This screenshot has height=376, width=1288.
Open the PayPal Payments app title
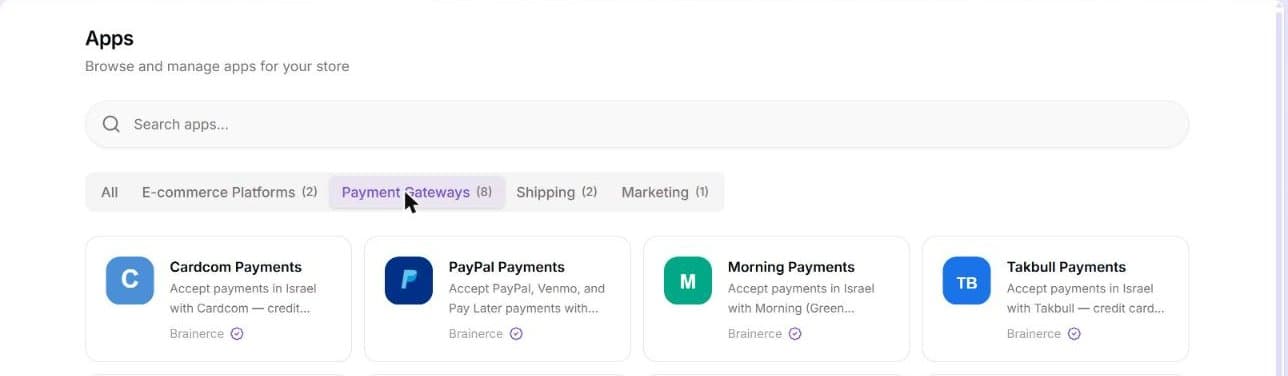(x=507, y=267)
